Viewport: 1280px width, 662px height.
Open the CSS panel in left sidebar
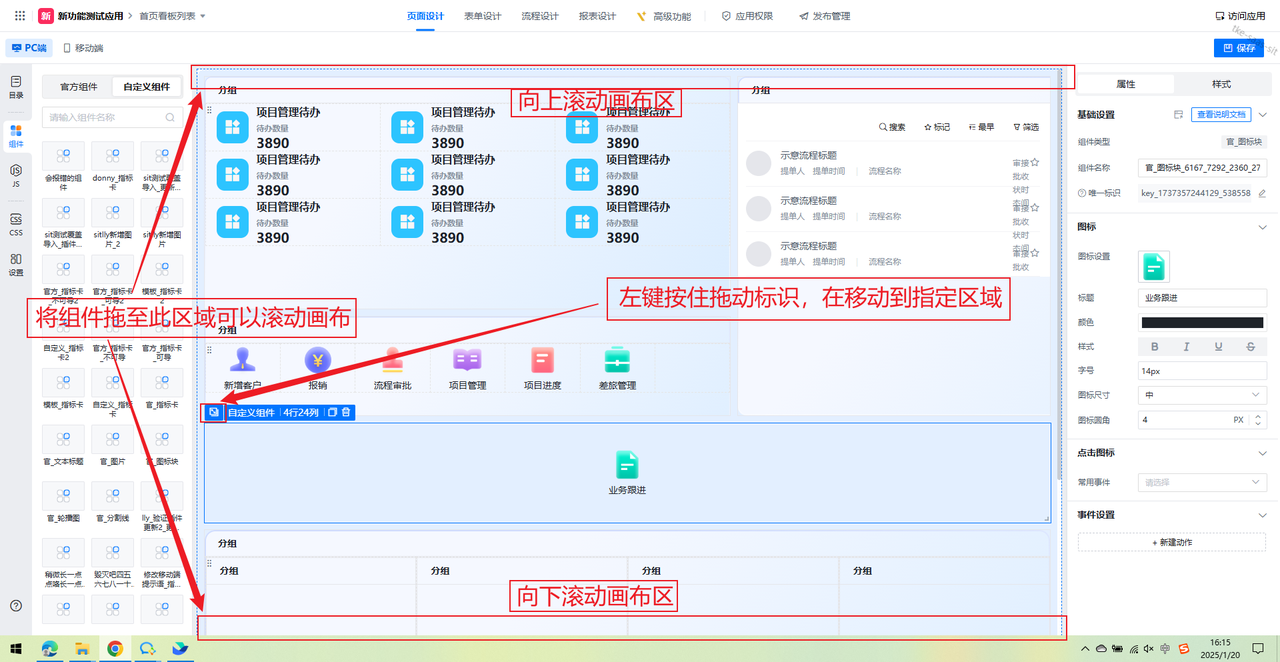pyautogui.click(x=16, y=223)
